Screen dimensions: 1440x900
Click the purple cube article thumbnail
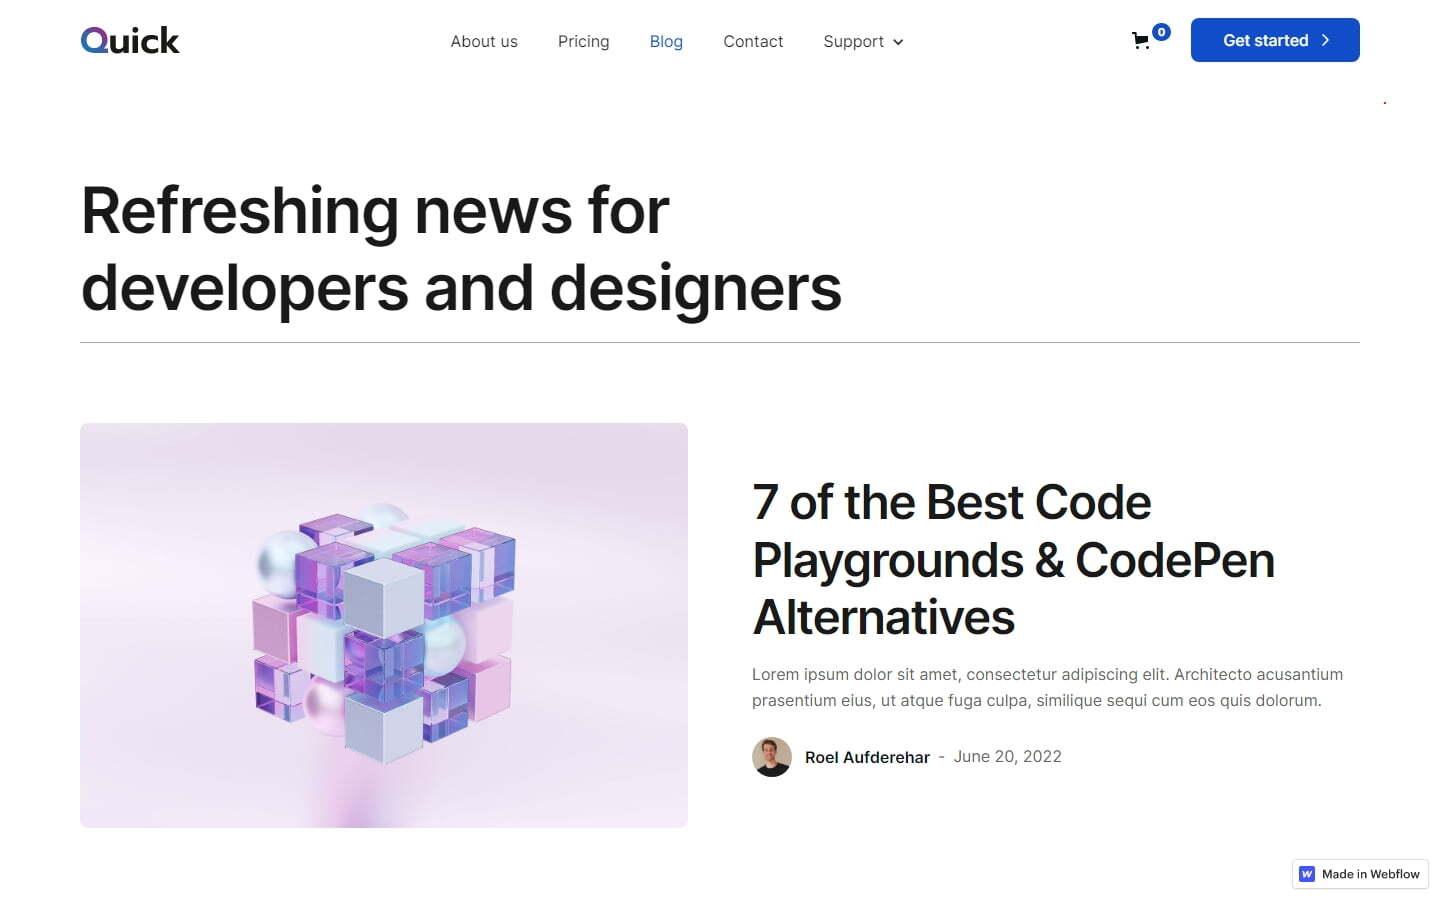pos(384,624)
